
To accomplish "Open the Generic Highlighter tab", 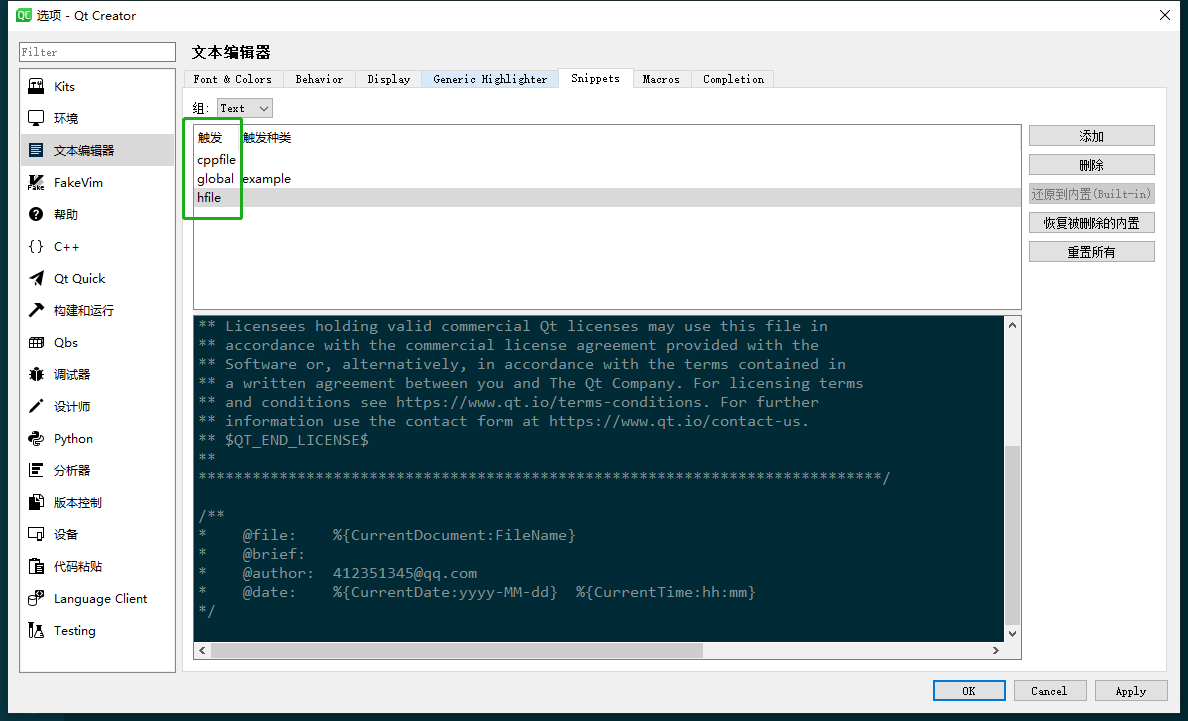I will [490, 79].
